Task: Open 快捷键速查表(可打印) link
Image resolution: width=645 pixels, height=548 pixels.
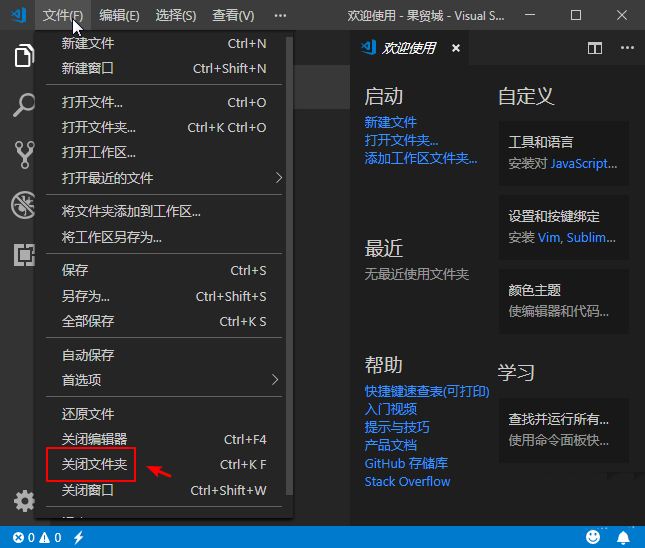Action: click(x=427, y=391)
